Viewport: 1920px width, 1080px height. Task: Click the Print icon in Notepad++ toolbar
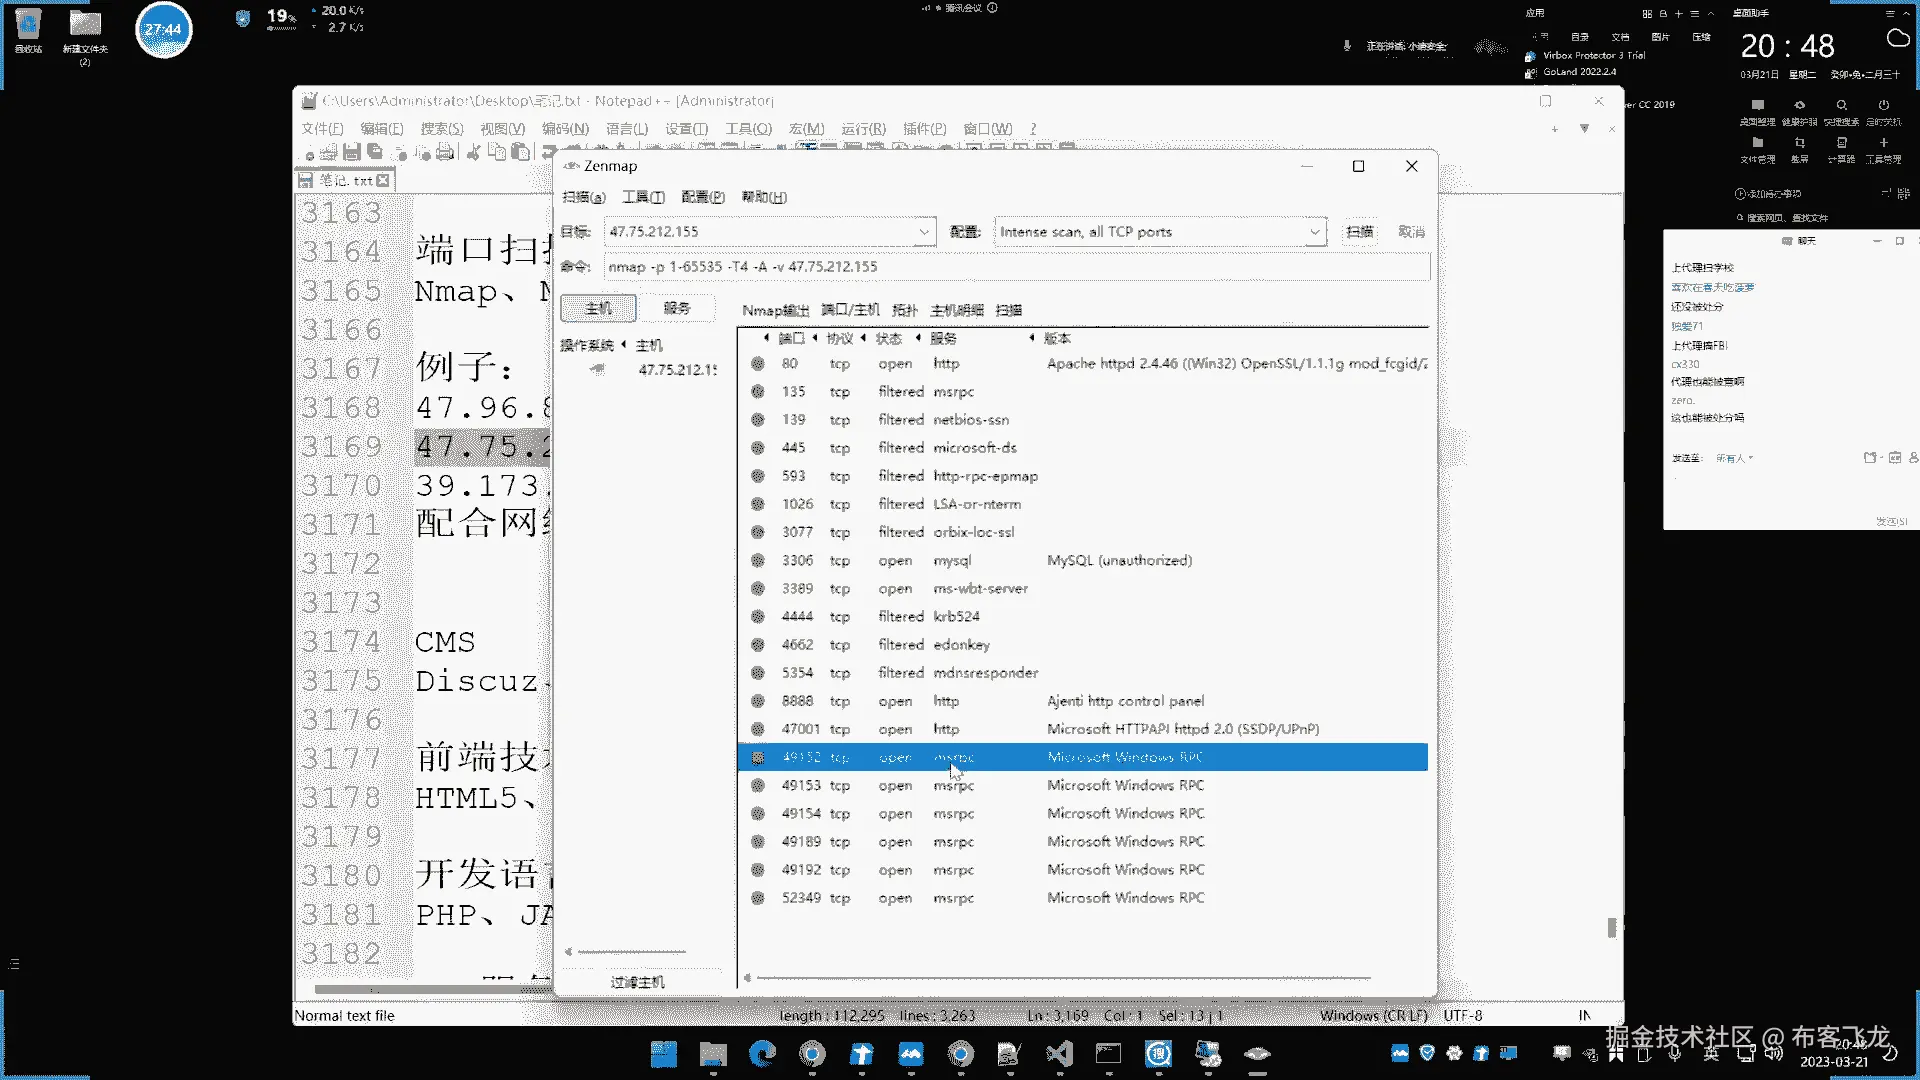(445, 152)
